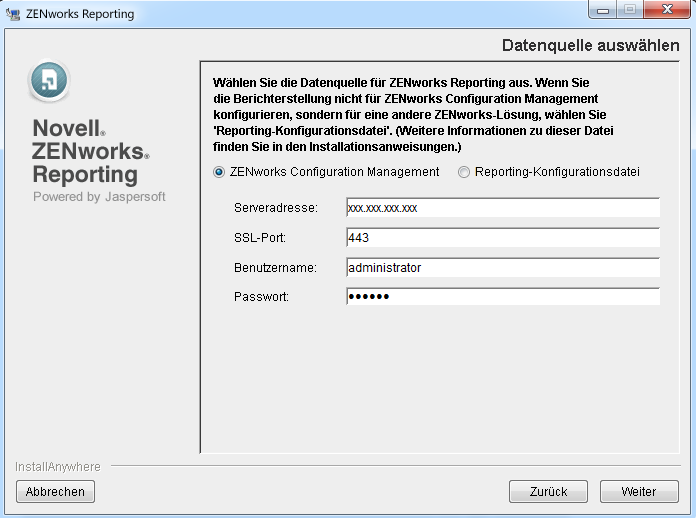This screenshot has width=696, height=518.
Task: Click the Datenquelle auswählen heading
Action: point(590,45)
